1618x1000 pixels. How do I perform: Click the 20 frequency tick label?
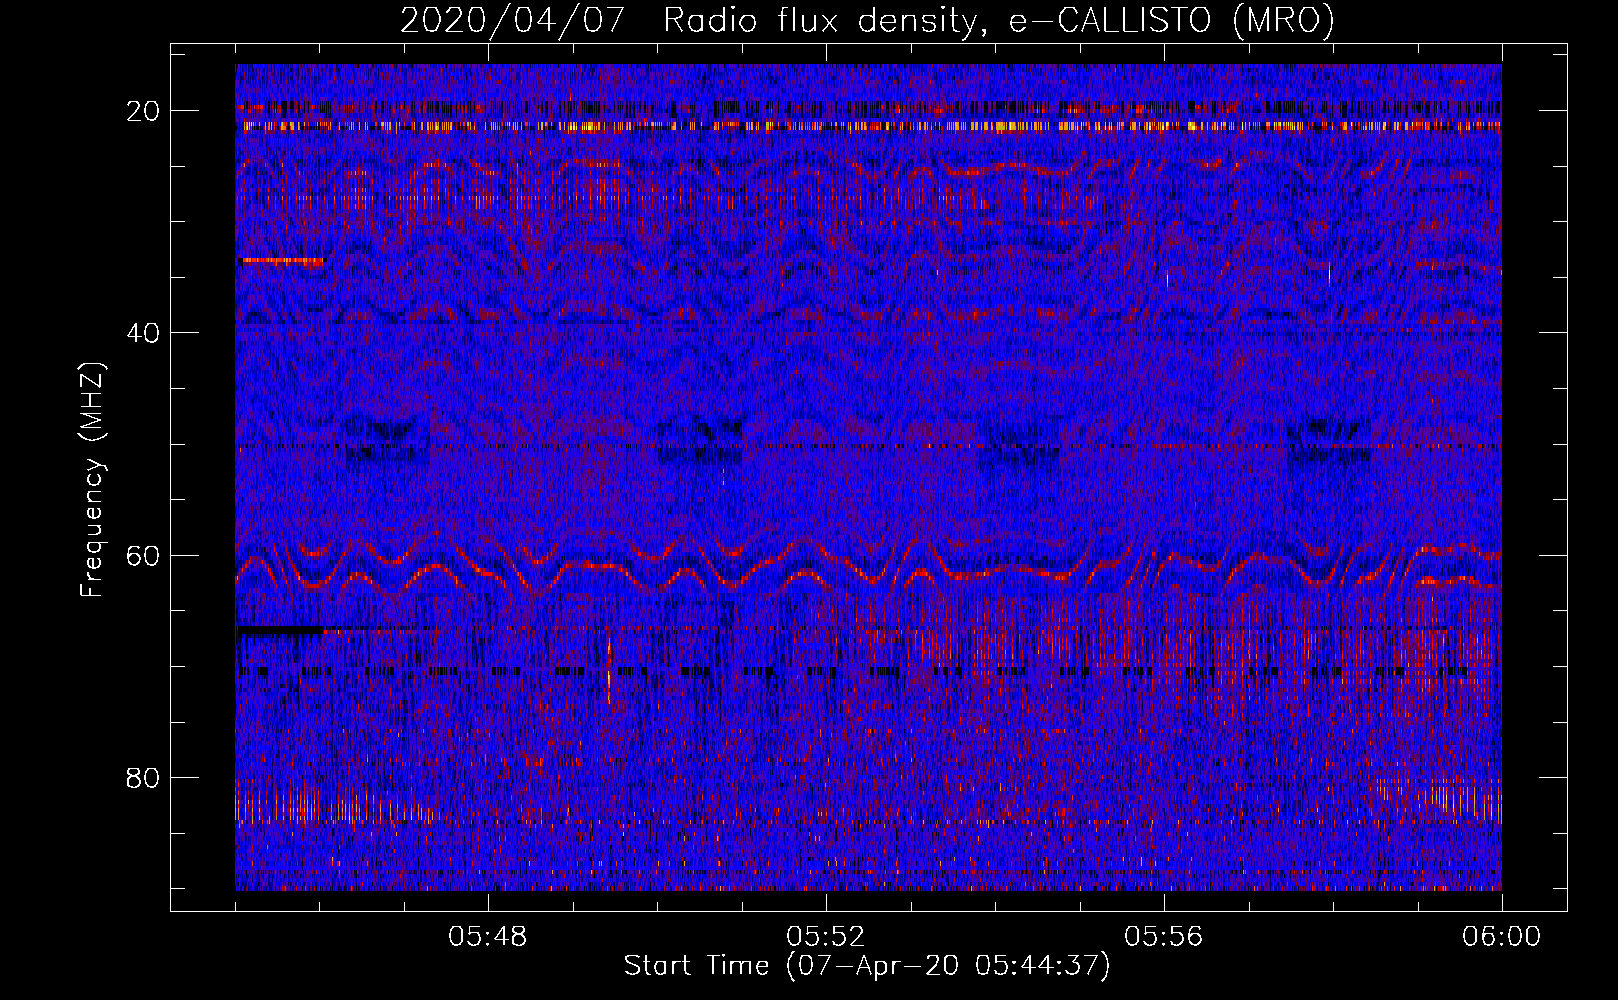(x=143, y=111)
